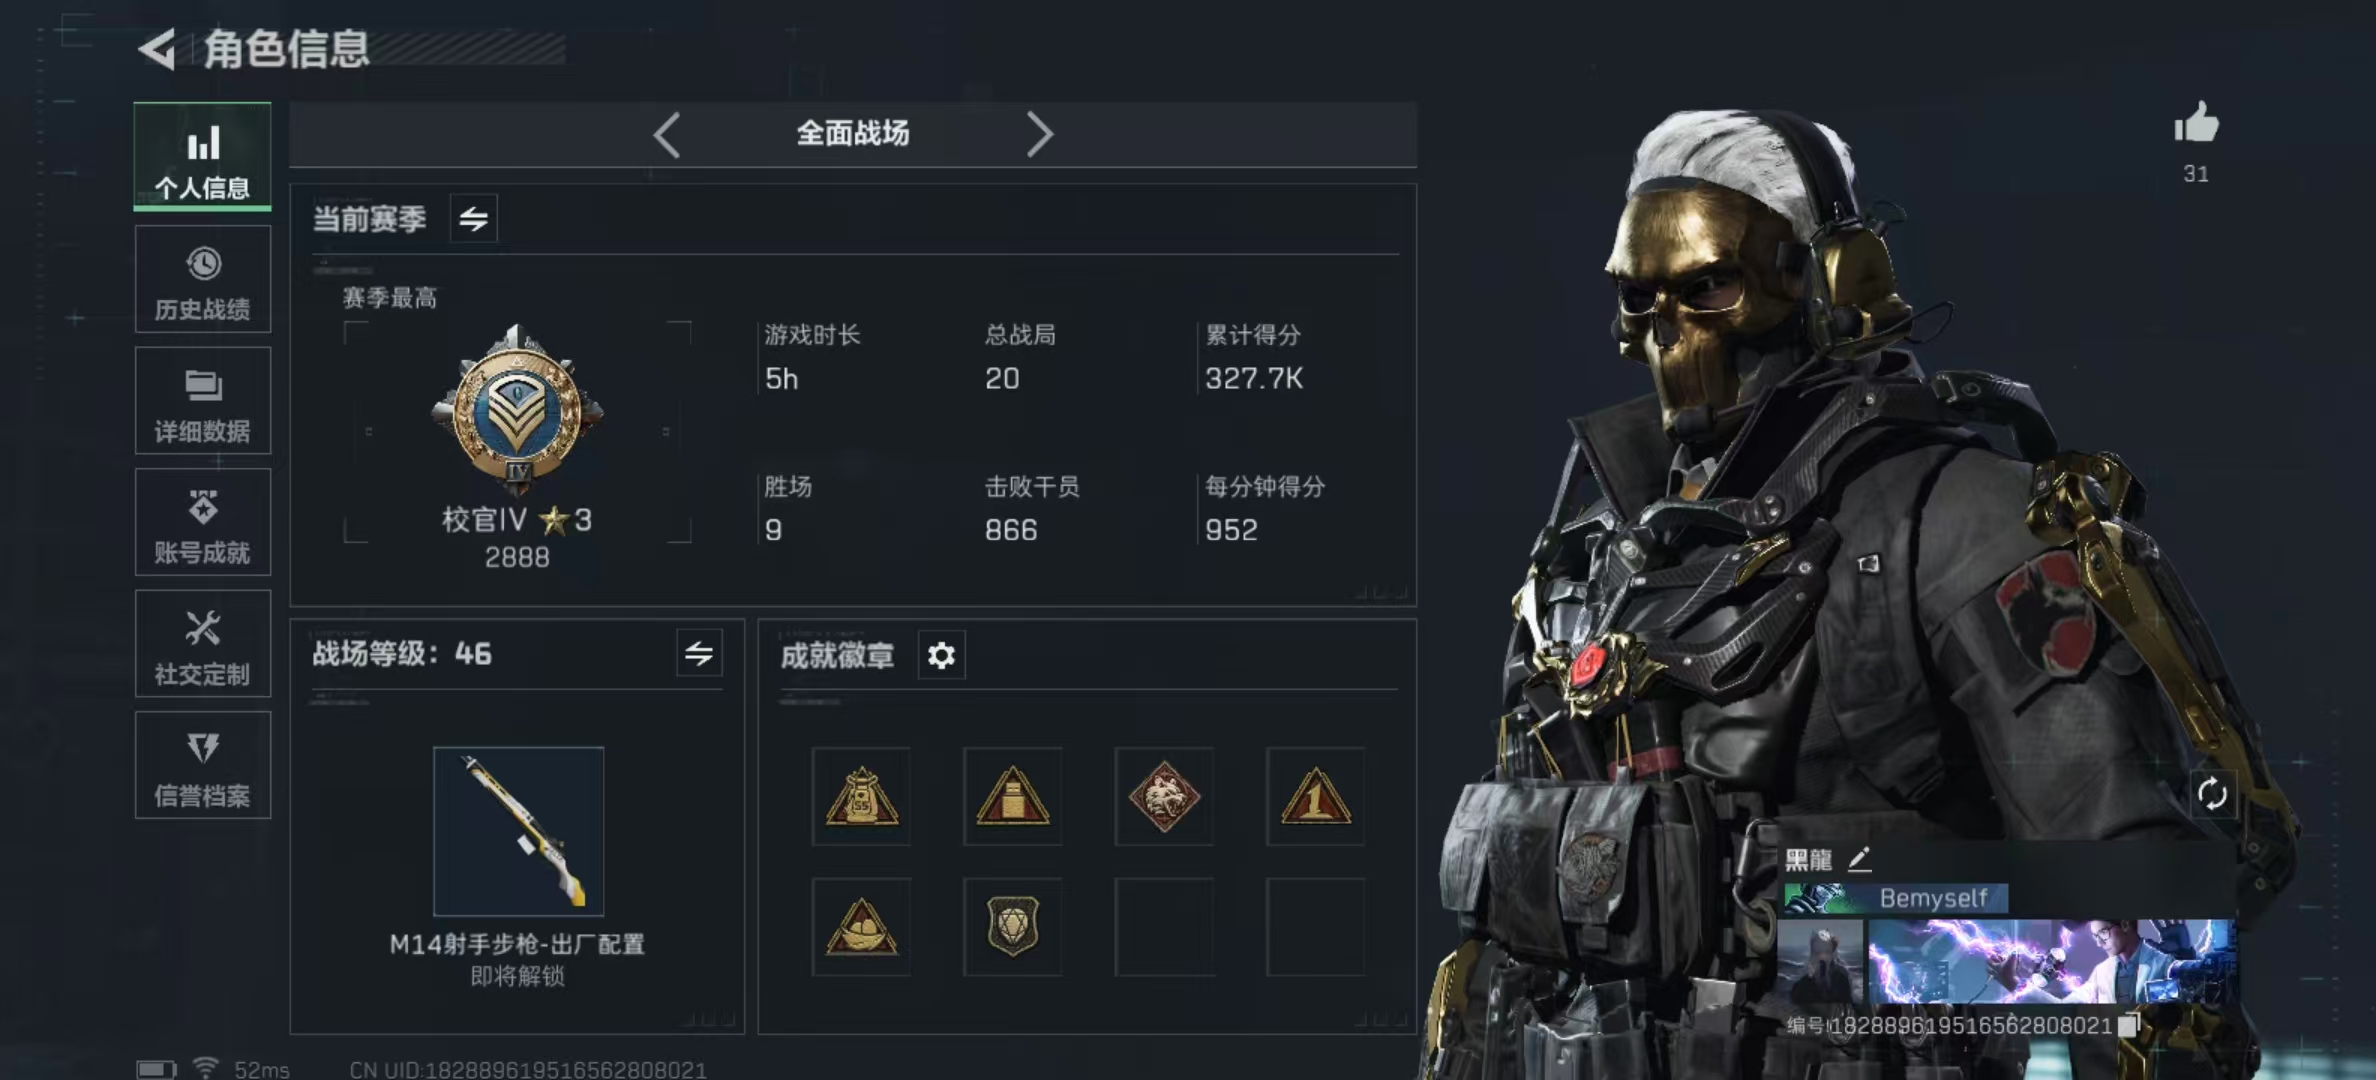Open the 历史战绩 history sidebar item

tap(203, 279)
